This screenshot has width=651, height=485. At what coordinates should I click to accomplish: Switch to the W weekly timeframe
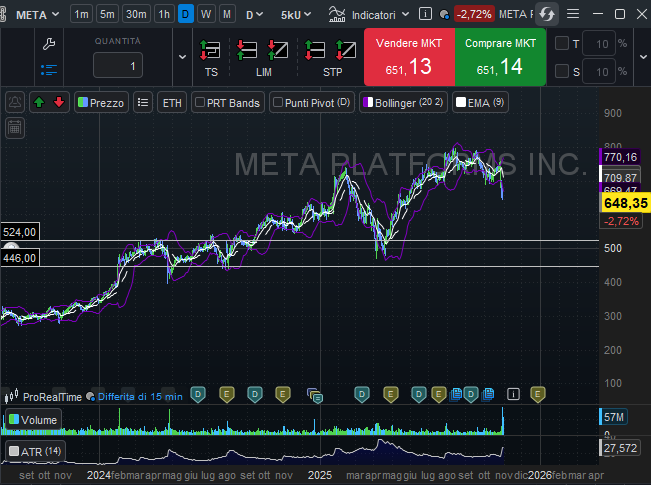pyautogui.click(x=206, y=15)
